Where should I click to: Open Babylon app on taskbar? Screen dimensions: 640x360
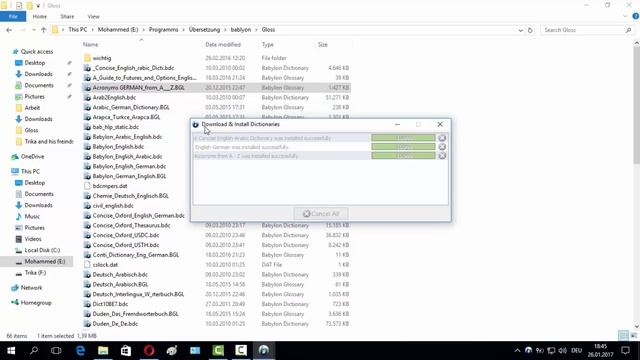pyautogui.click(x=263, y=350)
